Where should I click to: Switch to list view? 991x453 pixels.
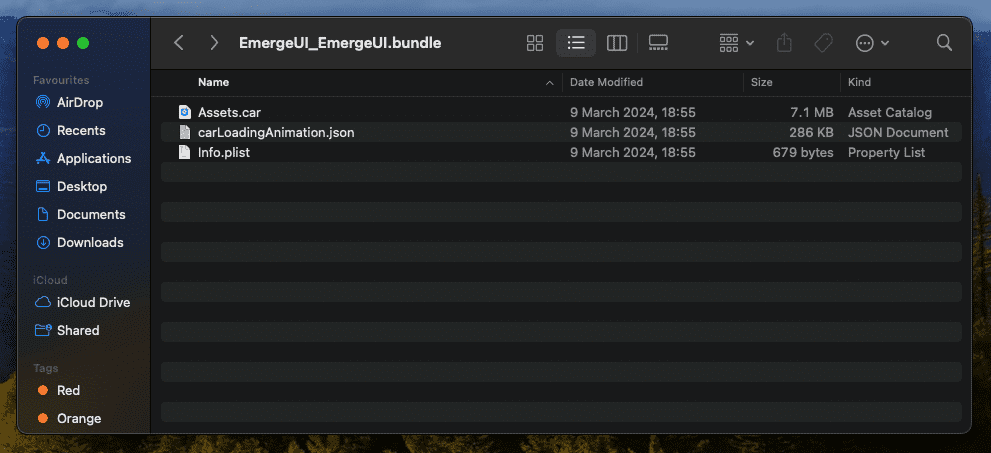(576, 43)
